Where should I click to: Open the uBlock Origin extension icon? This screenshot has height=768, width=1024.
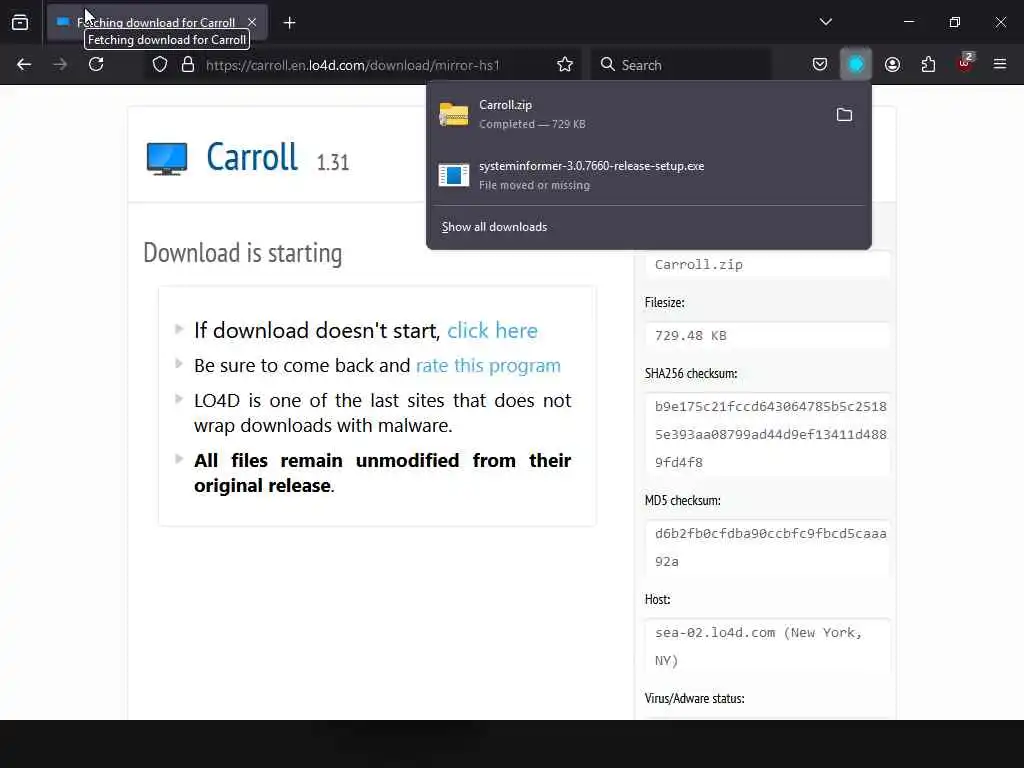(x=965, y=63)
